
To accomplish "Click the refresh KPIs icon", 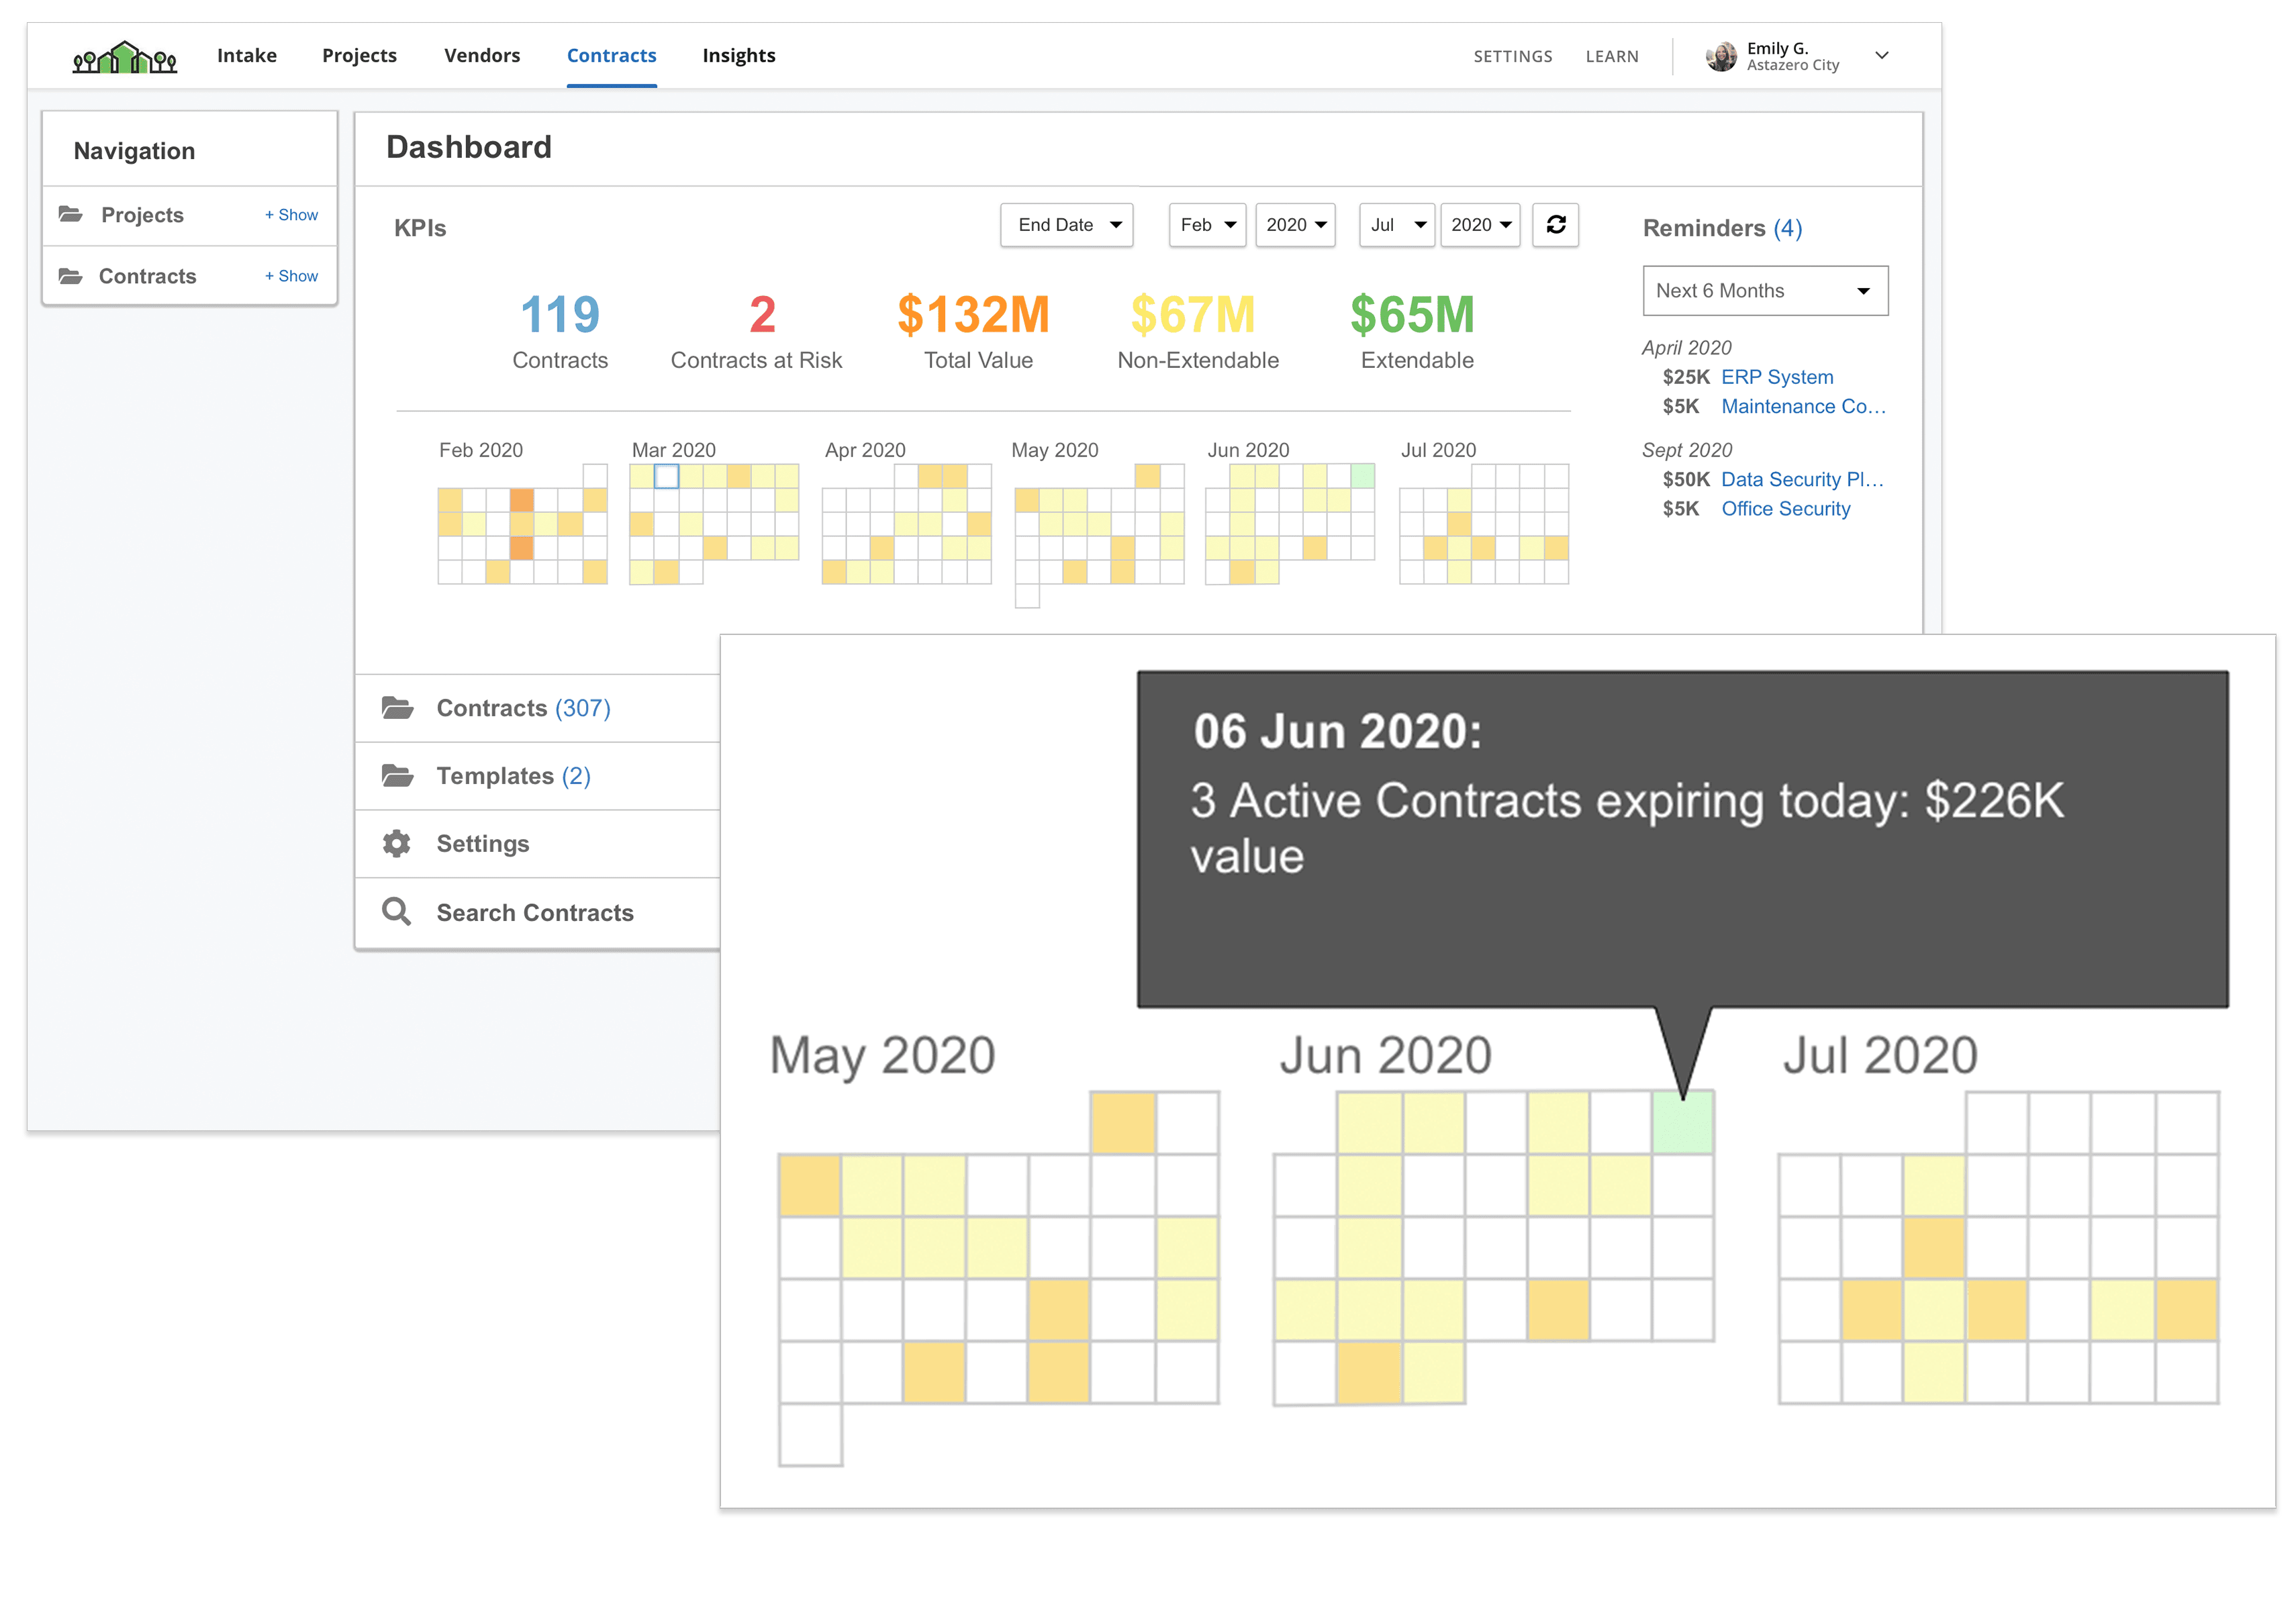I will pos(1556,225).
